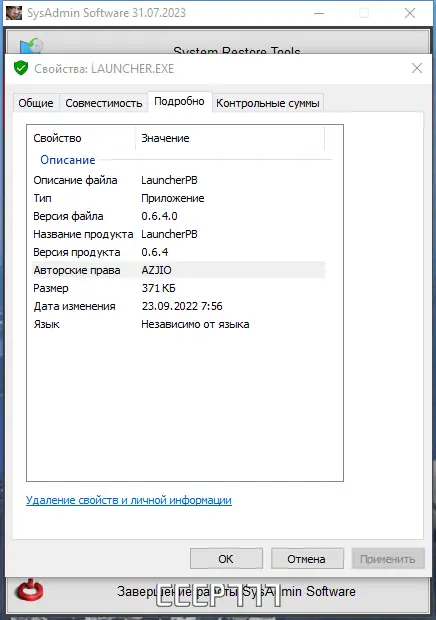
Task: Select the Версия файла row
Action: (178, 216)
